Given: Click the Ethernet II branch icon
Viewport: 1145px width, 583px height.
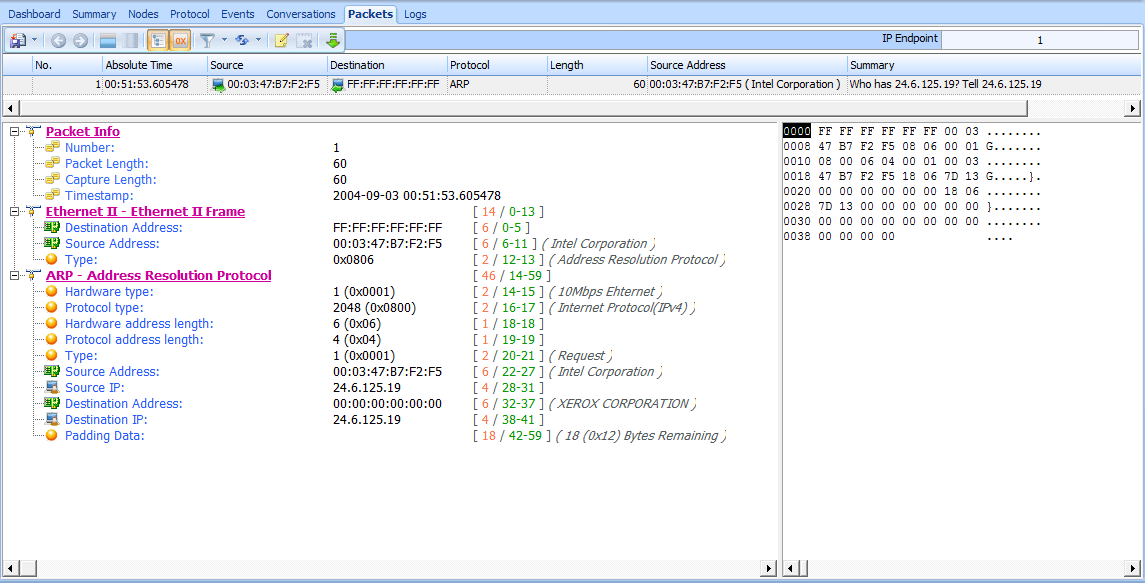Looking at the screenshot, I should 32,212.
